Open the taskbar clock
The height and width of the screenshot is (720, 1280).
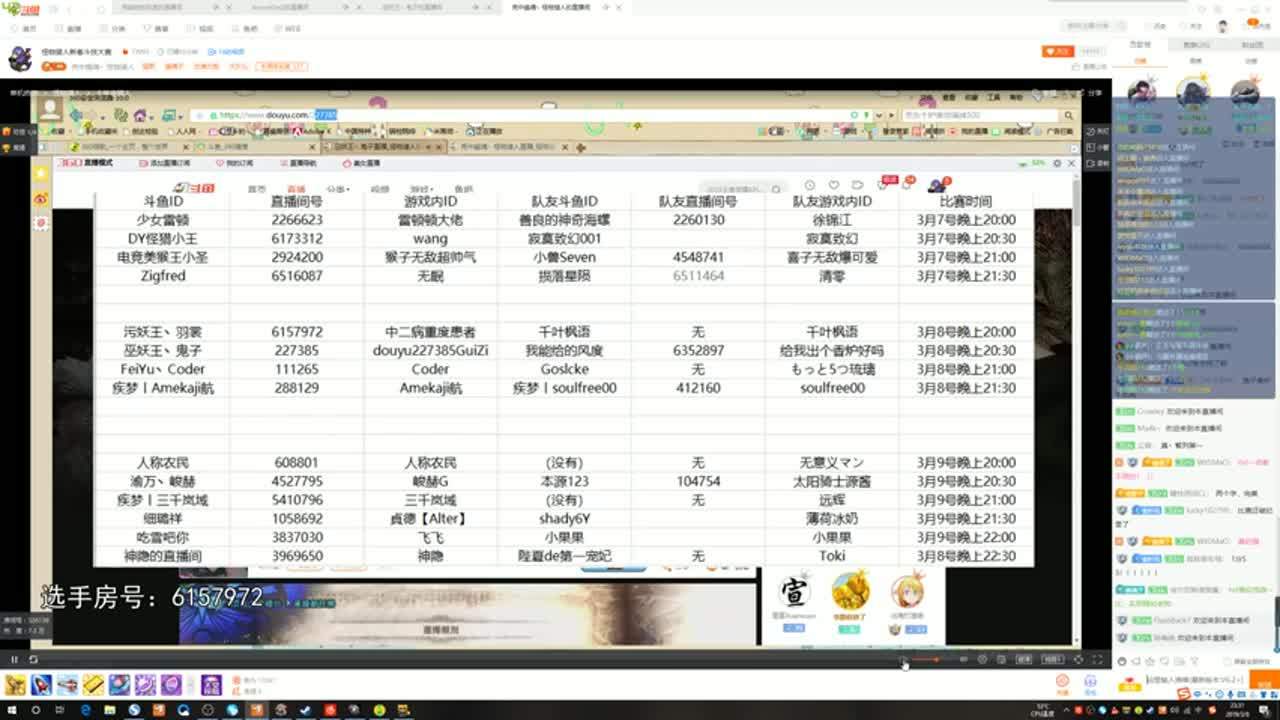tap(1239, 710)
